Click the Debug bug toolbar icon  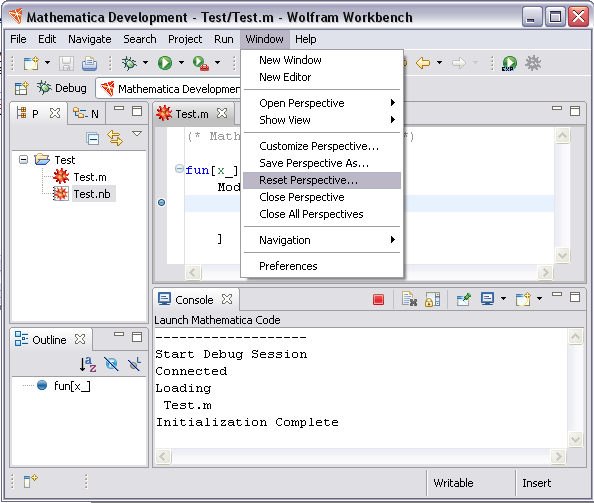[x=129, y=63]
